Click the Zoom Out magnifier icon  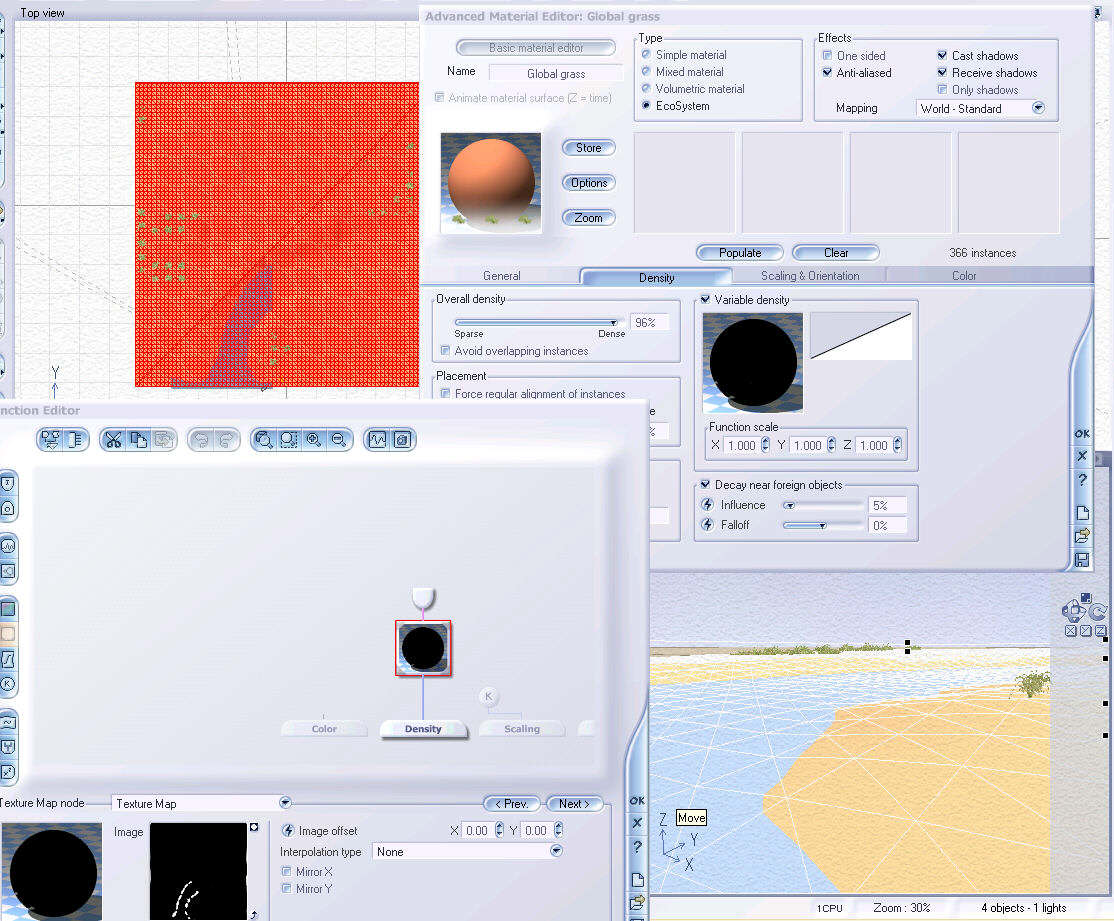[x=339, y=439]
